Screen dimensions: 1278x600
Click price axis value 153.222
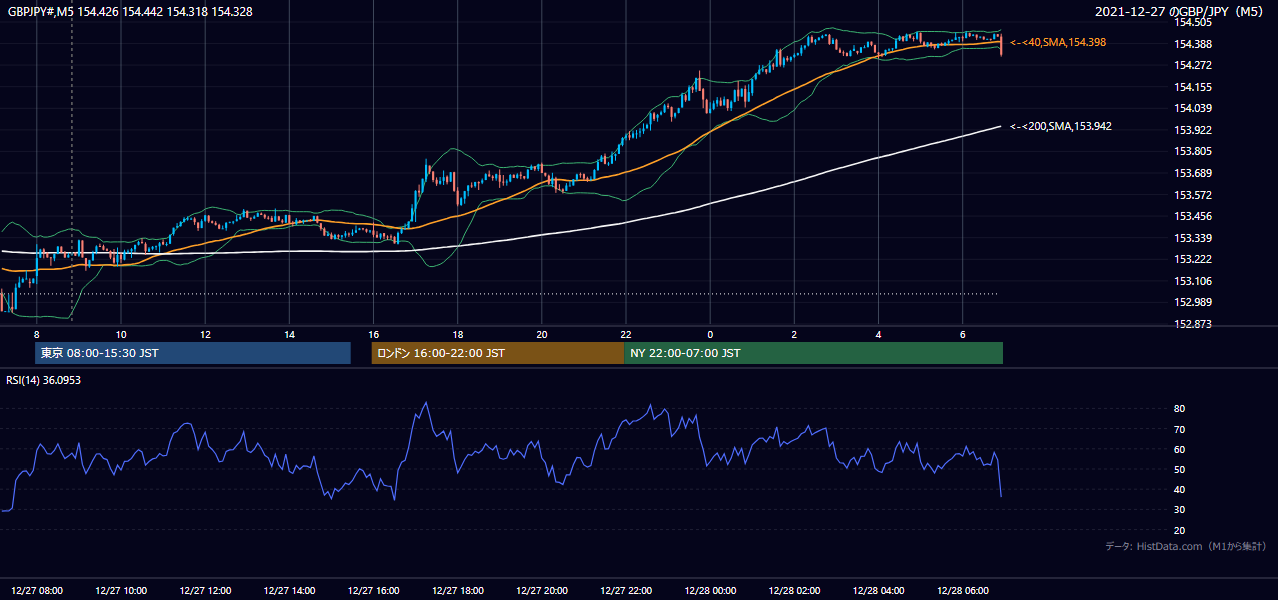pos(1192,259)
